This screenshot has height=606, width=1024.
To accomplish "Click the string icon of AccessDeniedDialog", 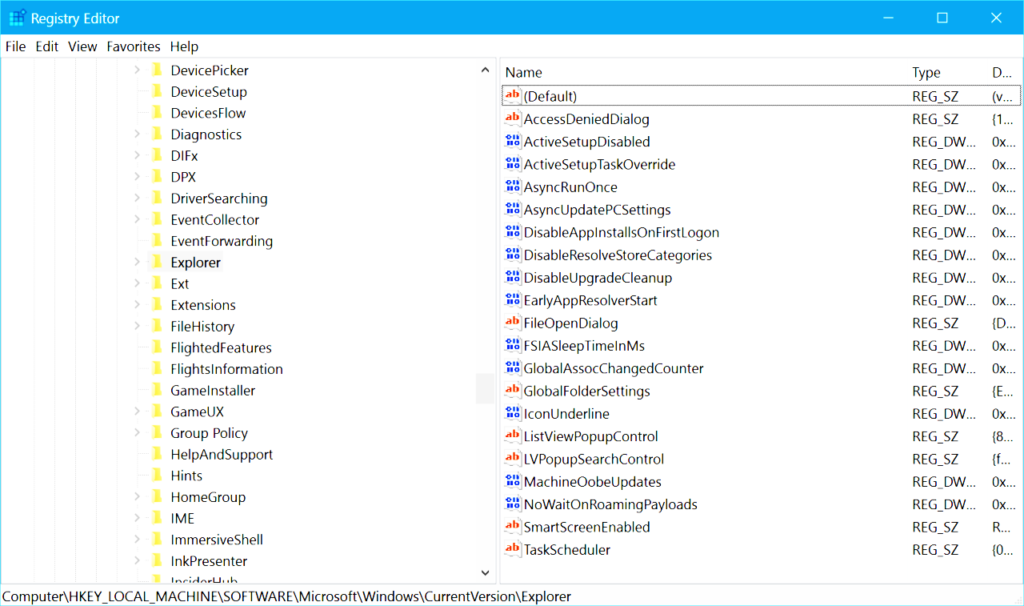I will point(513,118).
